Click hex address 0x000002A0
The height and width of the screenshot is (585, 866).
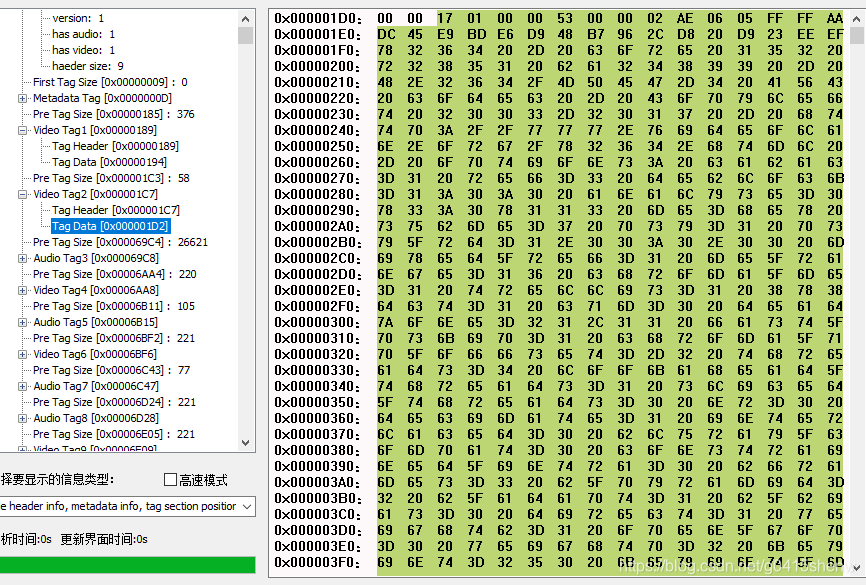(x=318, y=226)
